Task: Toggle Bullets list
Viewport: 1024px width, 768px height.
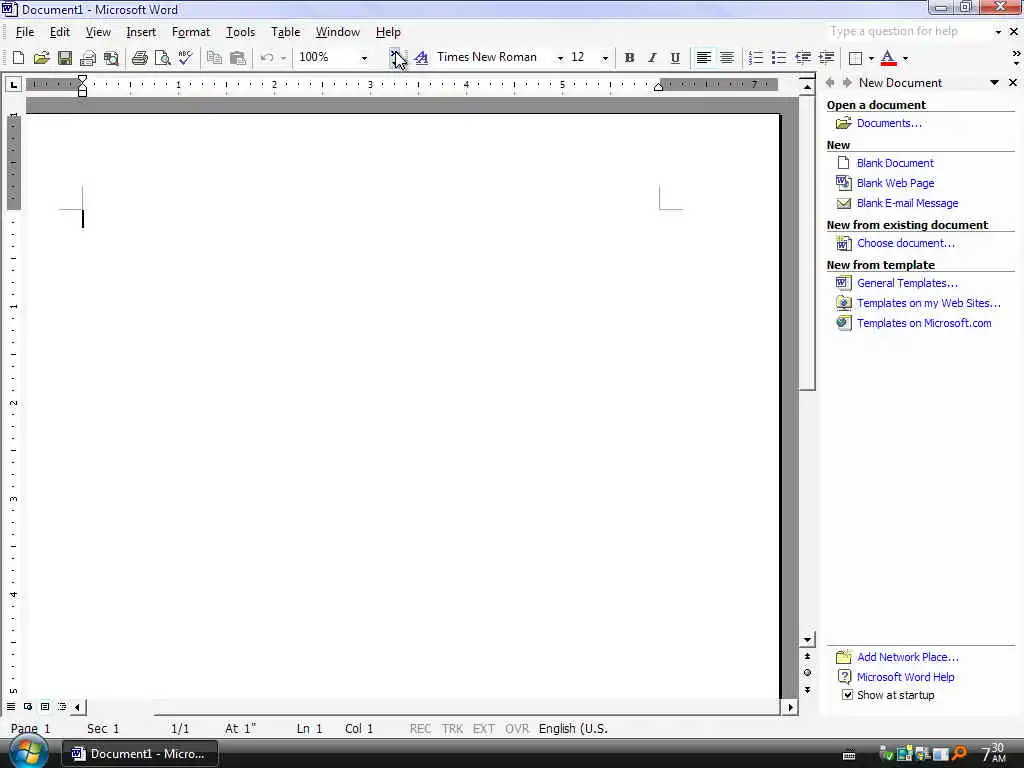Action: click(x=778, y=57)
